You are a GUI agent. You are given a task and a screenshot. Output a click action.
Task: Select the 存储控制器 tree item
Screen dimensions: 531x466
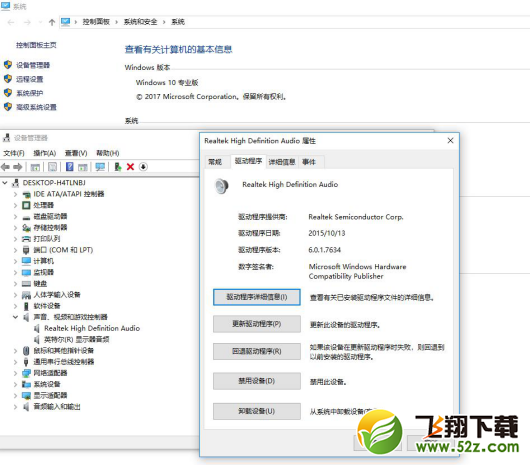click(x=50, y=228)
